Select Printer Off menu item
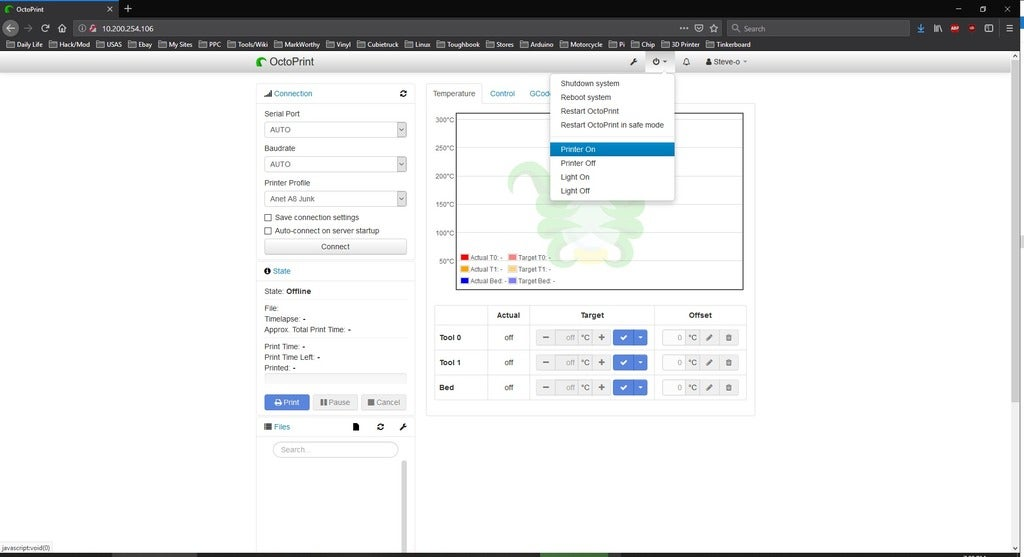Screen dimensions: 1024x557 (613, 163)
